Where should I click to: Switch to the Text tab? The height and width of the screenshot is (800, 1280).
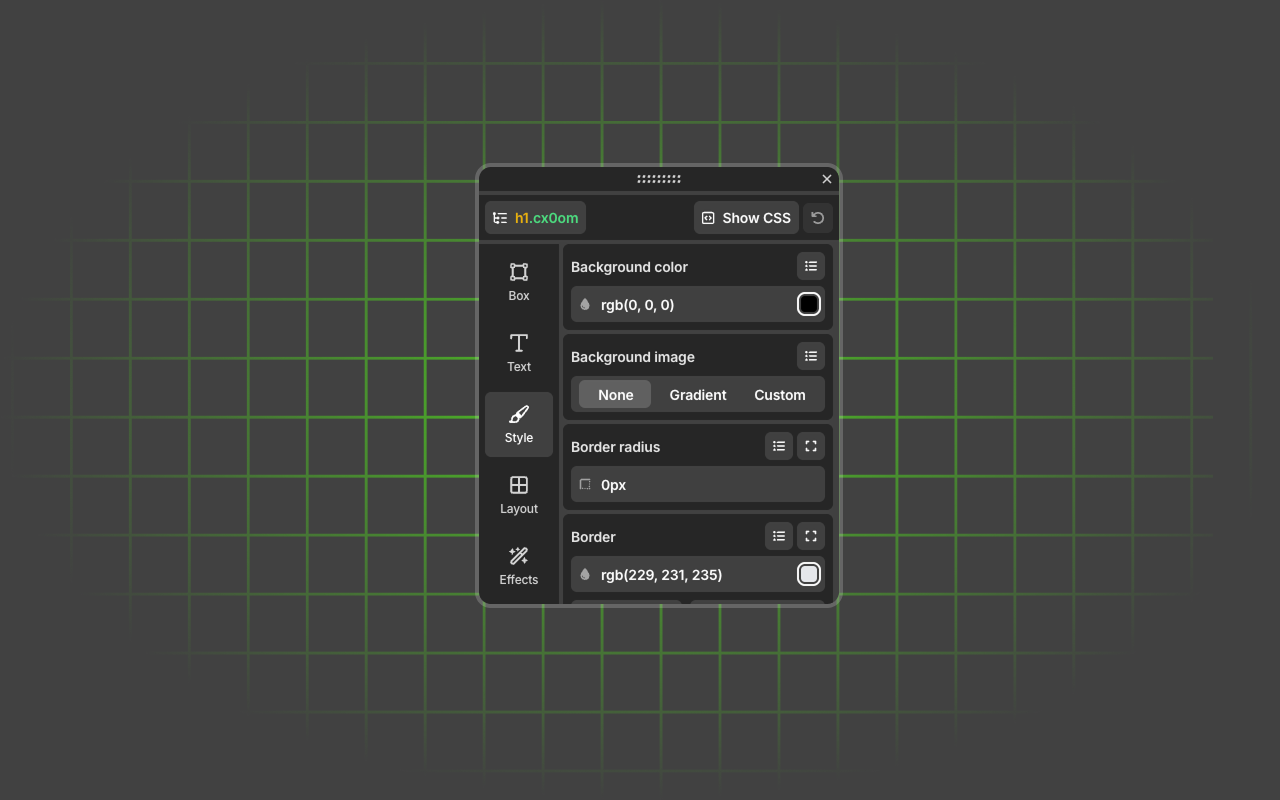518,352
